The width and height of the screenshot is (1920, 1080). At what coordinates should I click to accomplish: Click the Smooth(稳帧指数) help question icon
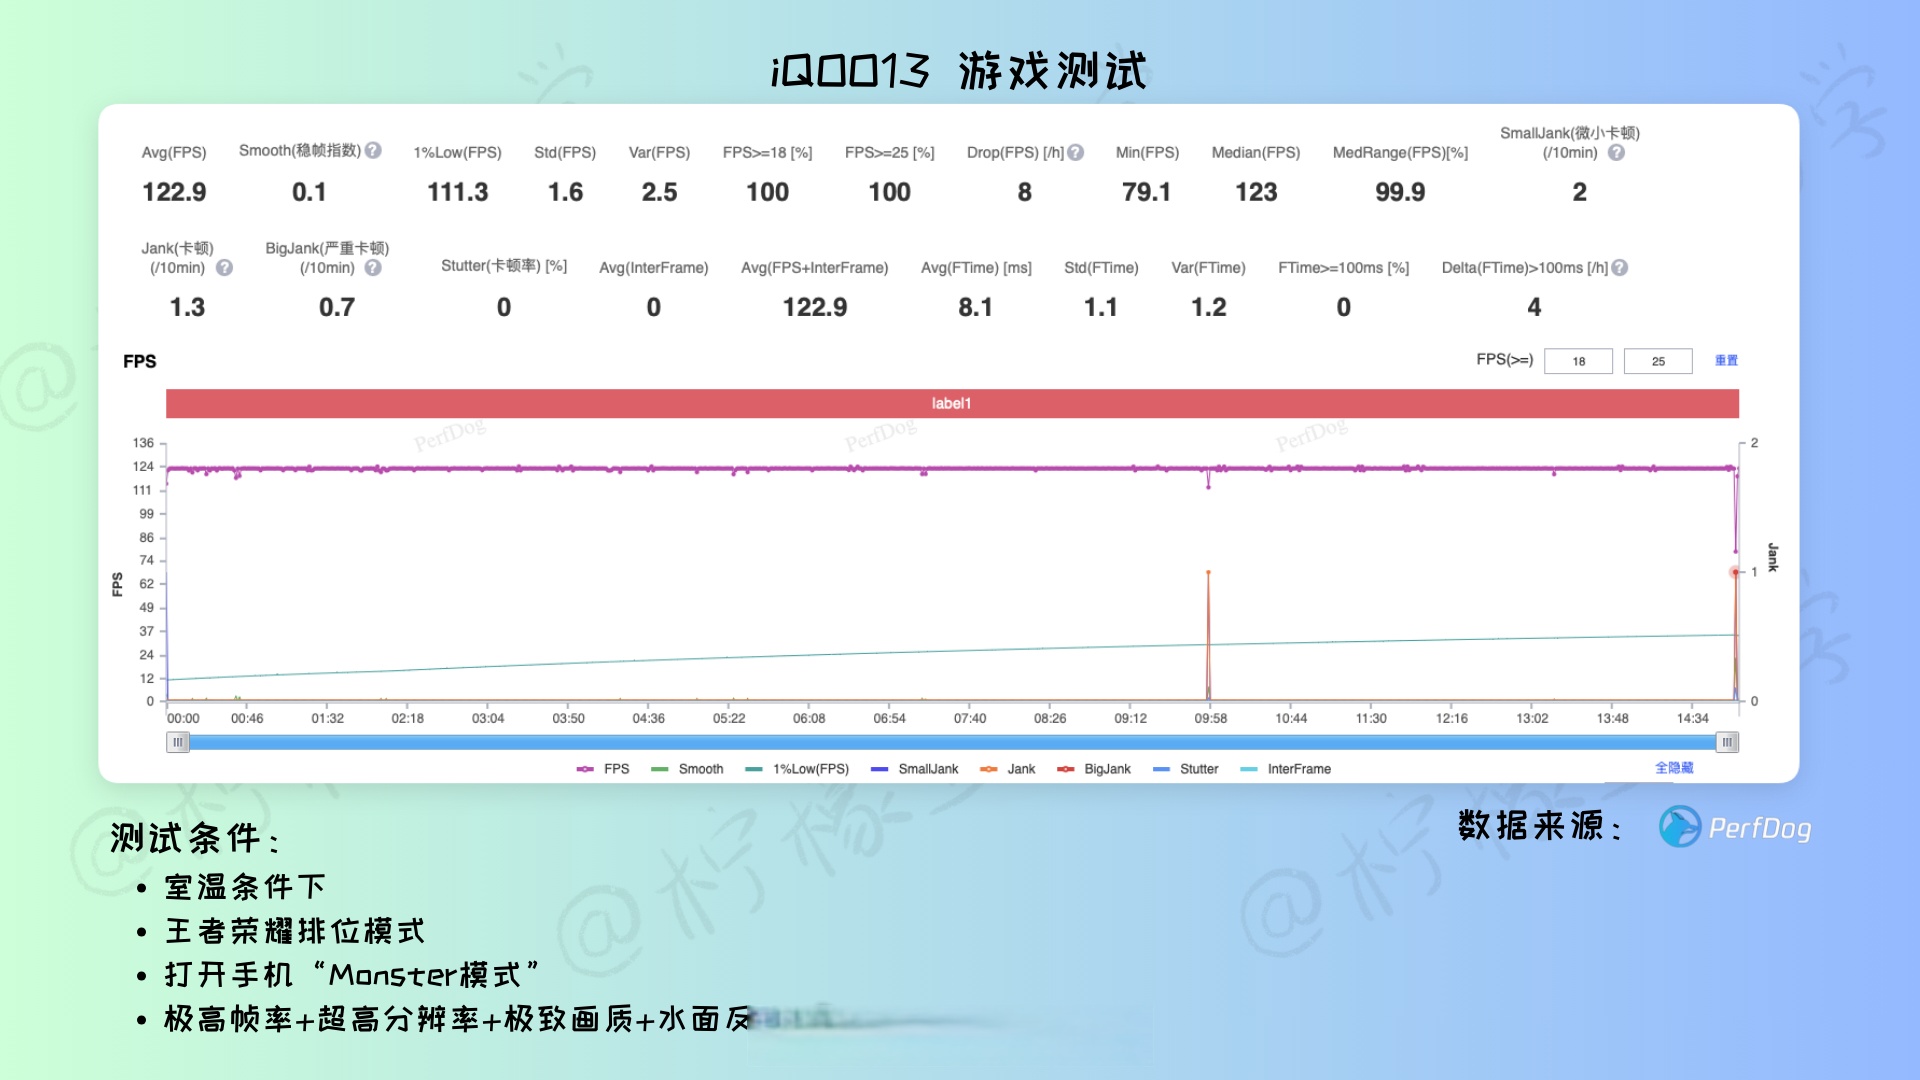tap(374, 150)
